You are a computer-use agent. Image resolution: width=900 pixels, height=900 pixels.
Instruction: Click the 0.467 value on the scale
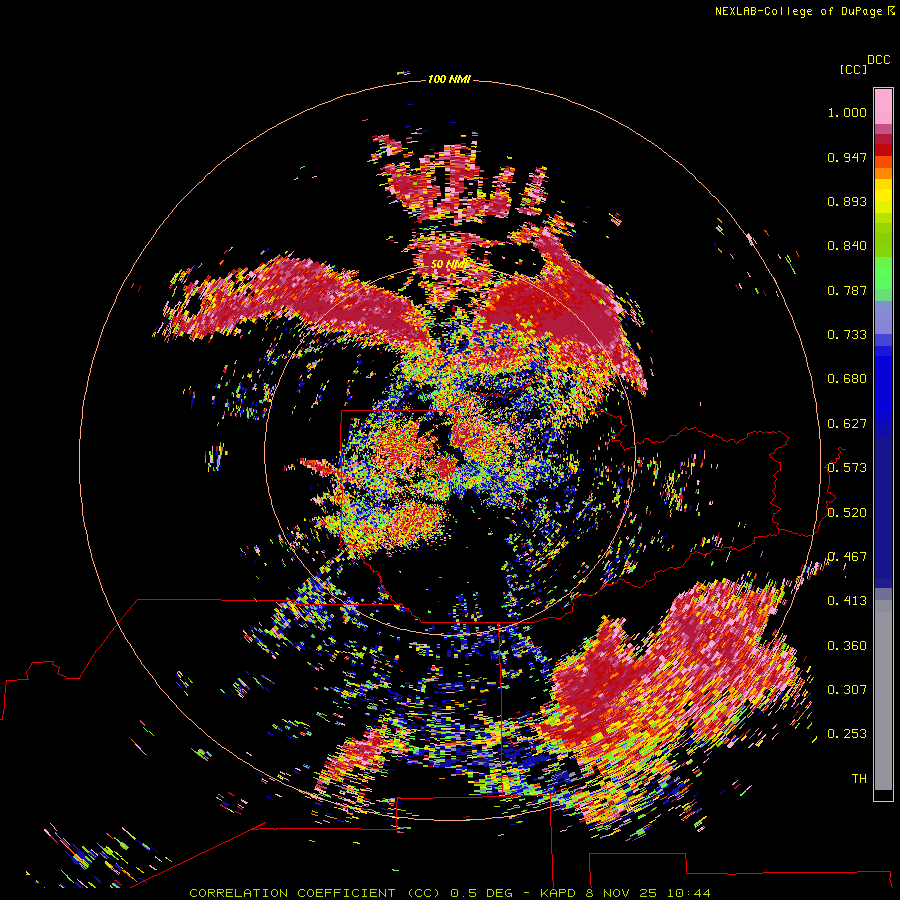click(x=847, y=557)
